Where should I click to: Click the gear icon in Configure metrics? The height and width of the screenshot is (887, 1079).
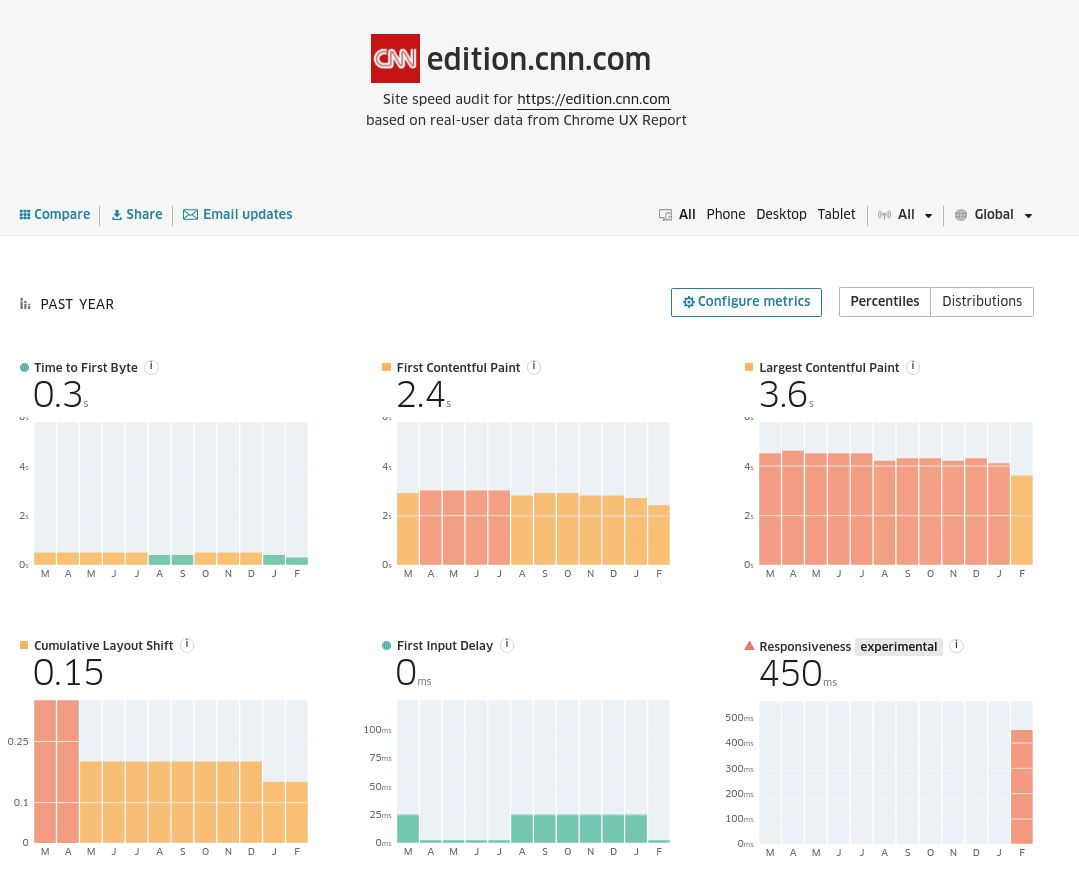[688, 301]
